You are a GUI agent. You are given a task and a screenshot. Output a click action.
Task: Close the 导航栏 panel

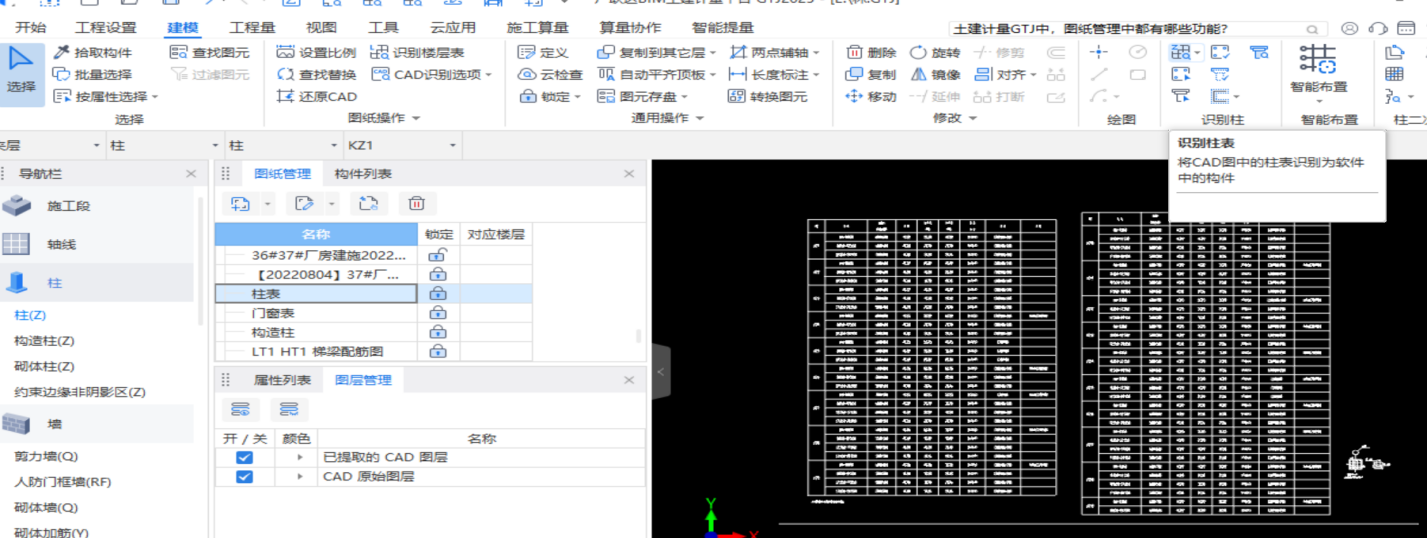pos(191,174)
